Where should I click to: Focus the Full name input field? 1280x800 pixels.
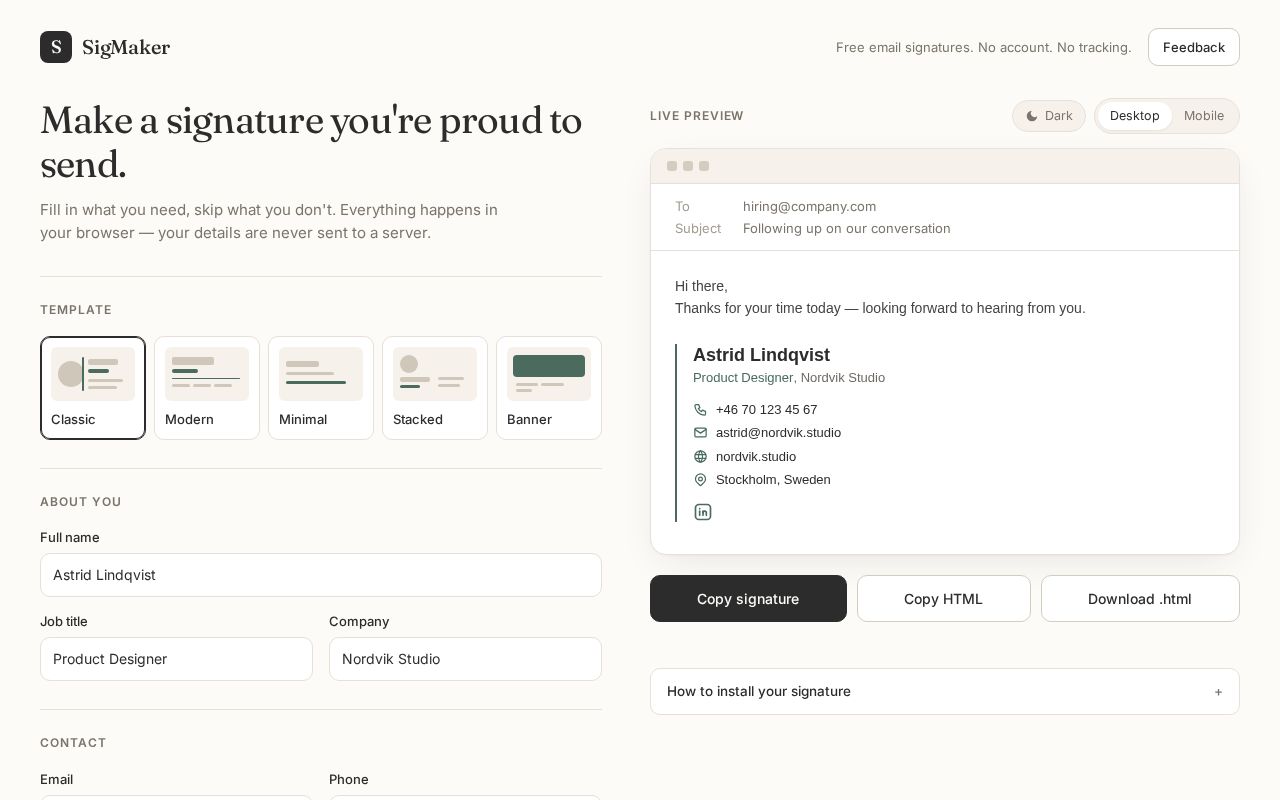pos(321,575)
